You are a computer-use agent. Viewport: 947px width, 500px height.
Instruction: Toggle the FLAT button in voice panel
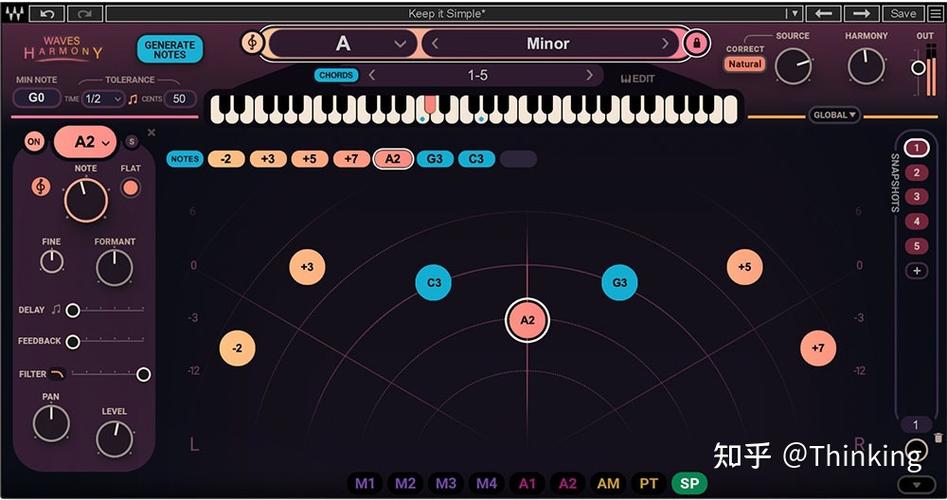point(131,187)
